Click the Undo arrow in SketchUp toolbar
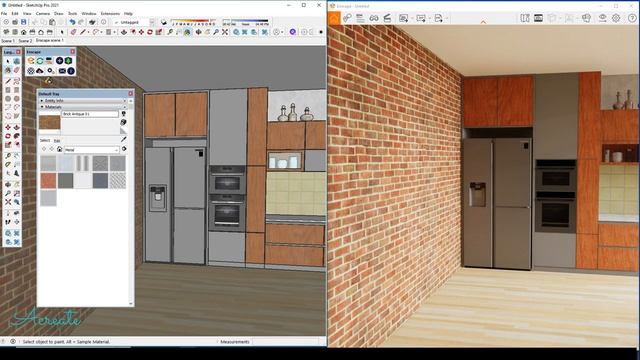This screenshot has width=640, height=360. pos(72,22)
